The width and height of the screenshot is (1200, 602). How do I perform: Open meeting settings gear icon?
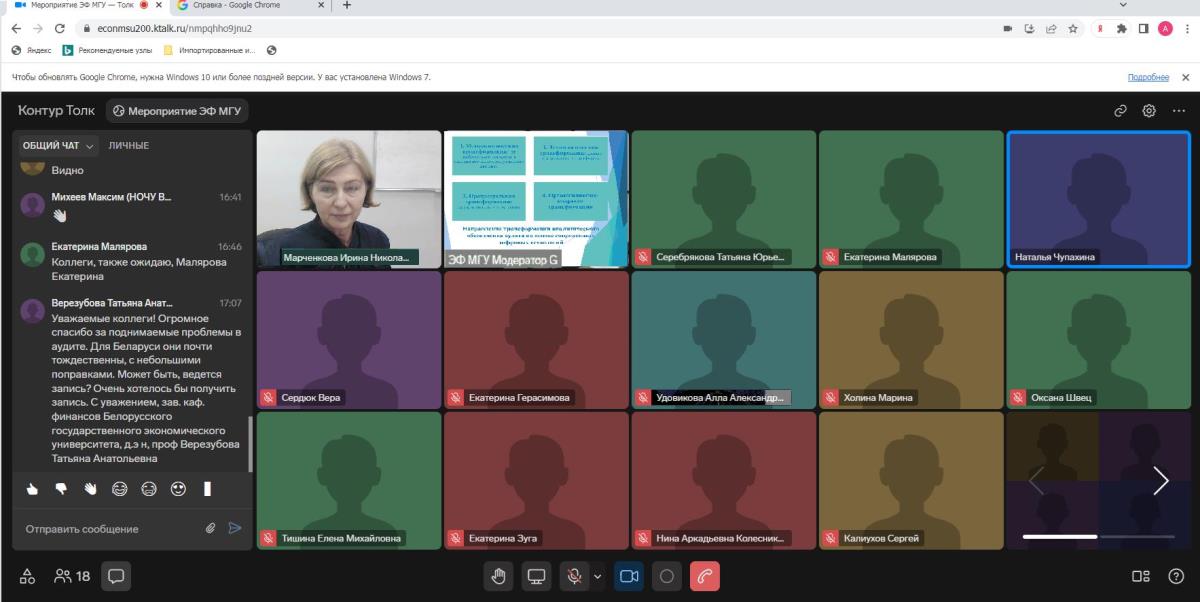click(1150, 111)
